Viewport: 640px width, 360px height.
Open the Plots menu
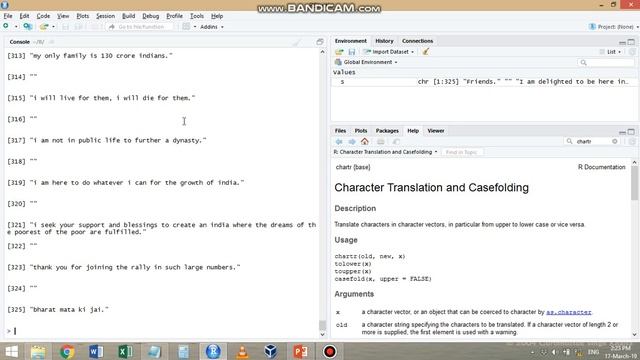click(83, 16)
